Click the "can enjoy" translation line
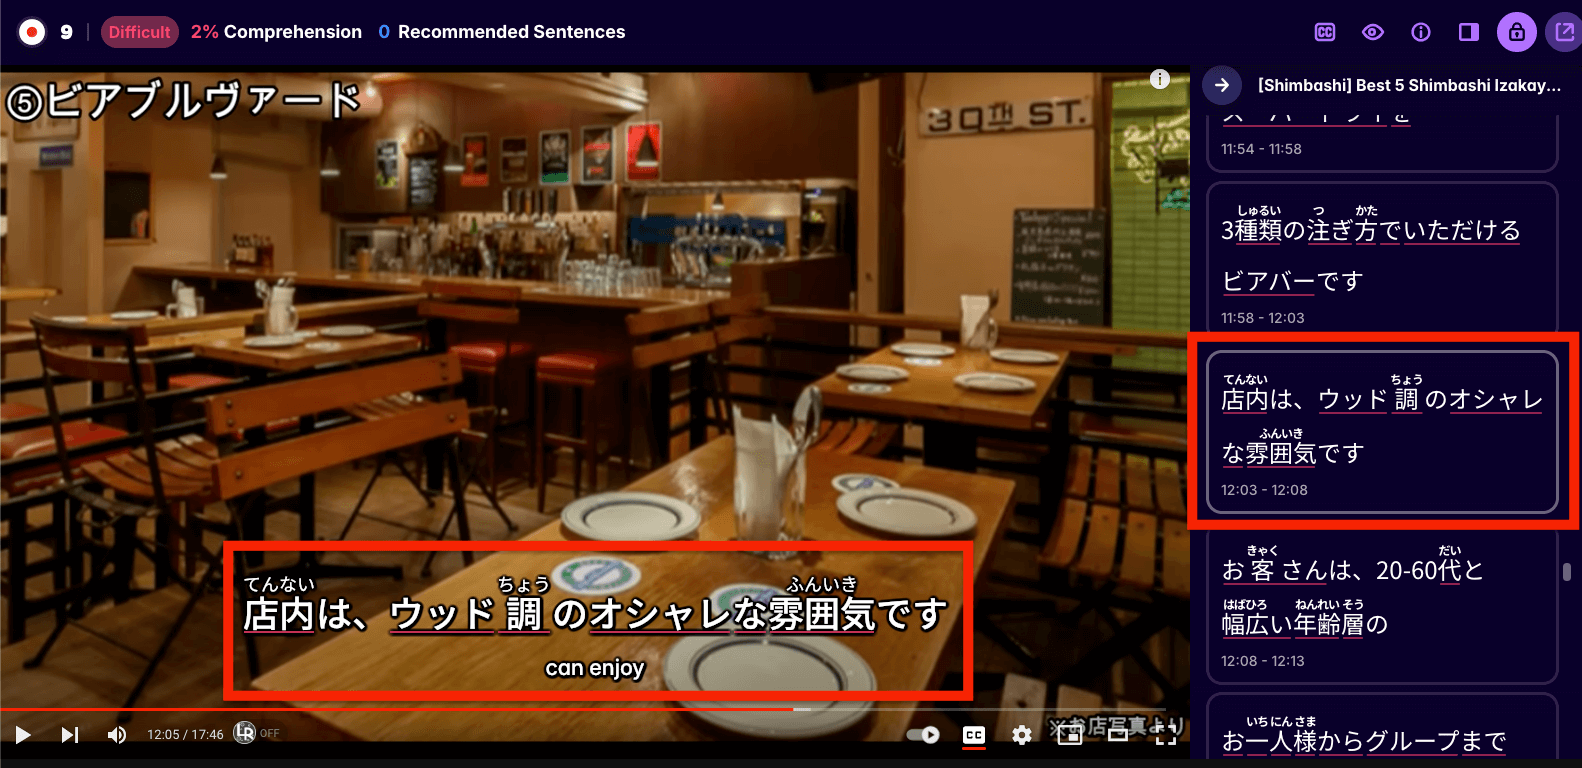This screenshot has height=768, width=1582. pos(595,668)
